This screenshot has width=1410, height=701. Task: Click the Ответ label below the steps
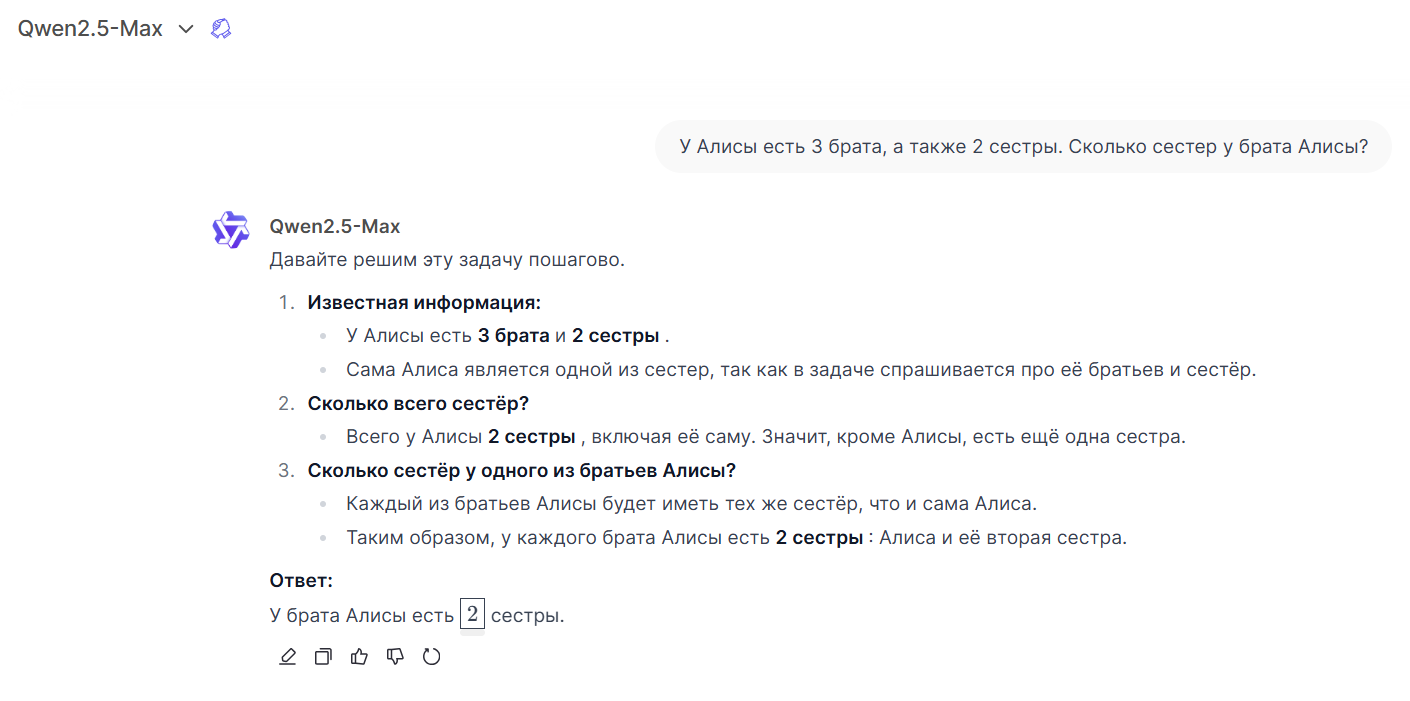pos(295,579)
